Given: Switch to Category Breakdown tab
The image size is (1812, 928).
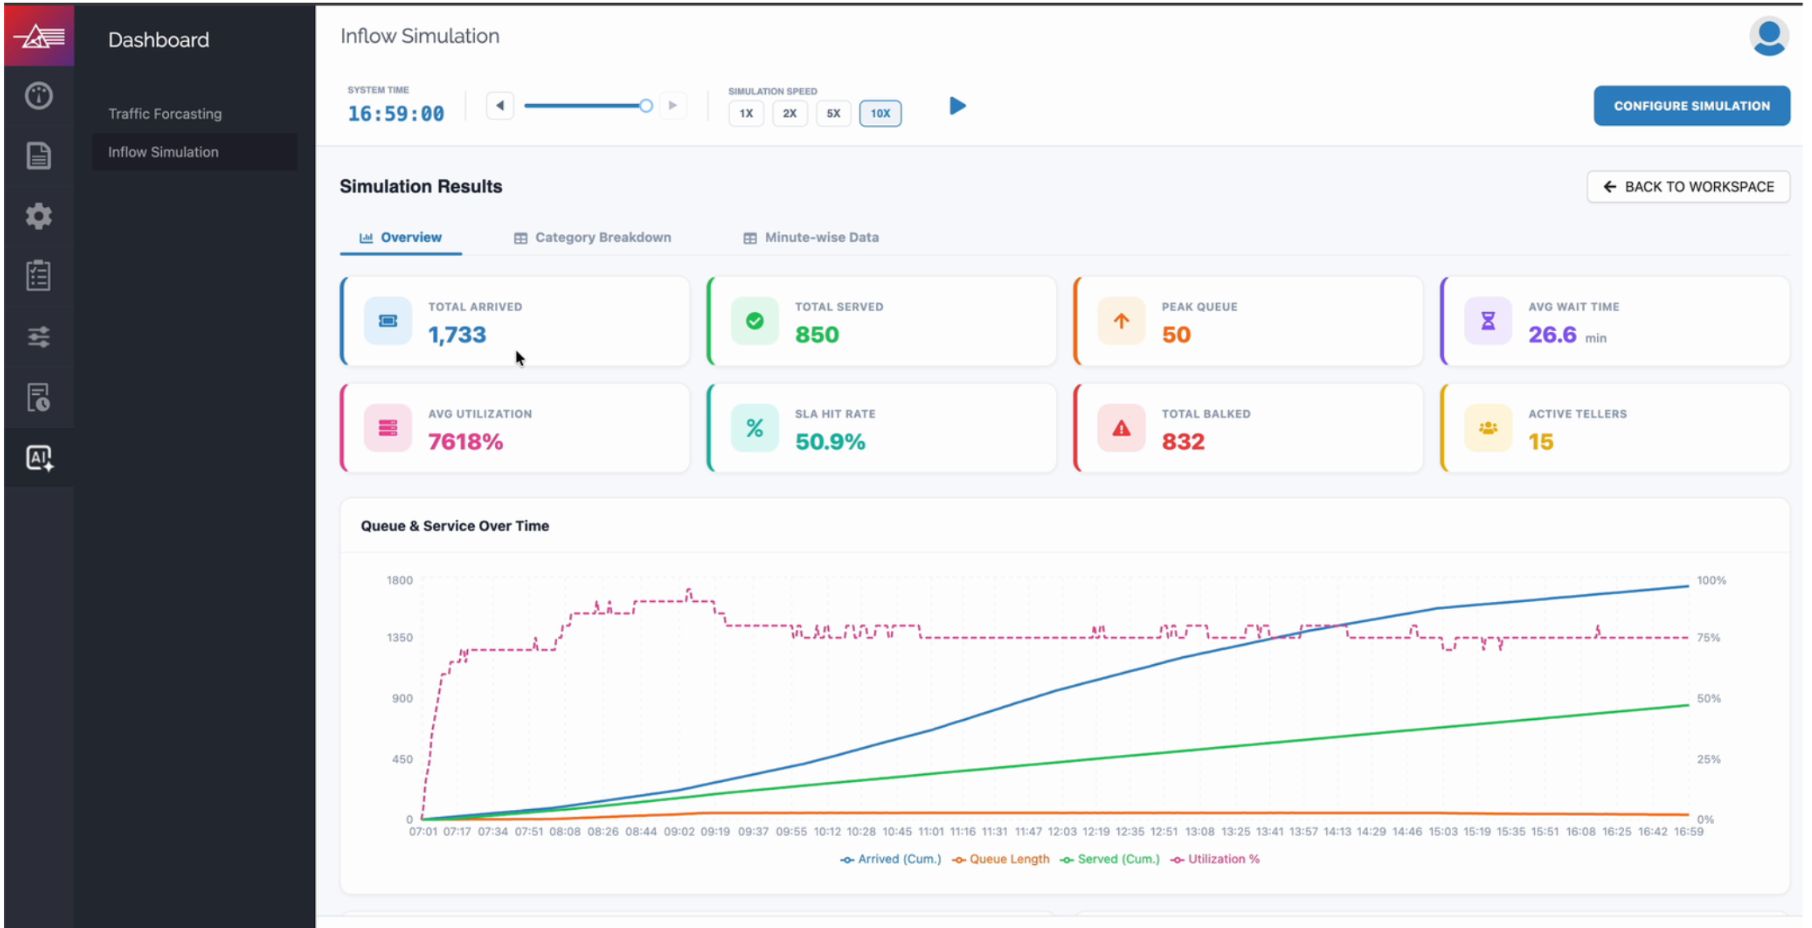Looking at the screenshot, I should coord(593,238).
